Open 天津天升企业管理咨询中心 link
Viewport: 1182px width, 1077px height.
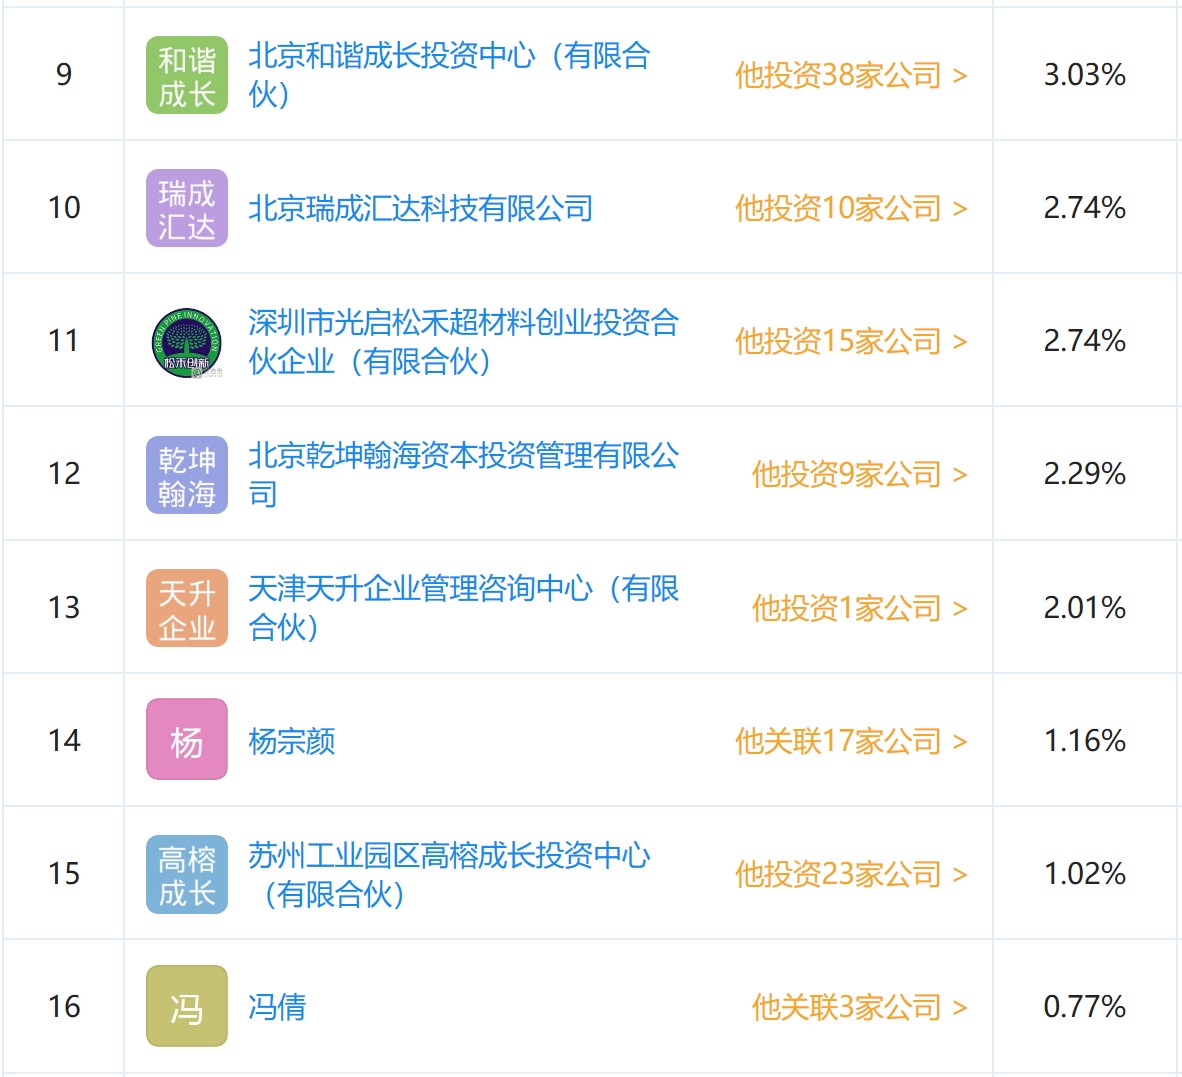coord(462,607)
